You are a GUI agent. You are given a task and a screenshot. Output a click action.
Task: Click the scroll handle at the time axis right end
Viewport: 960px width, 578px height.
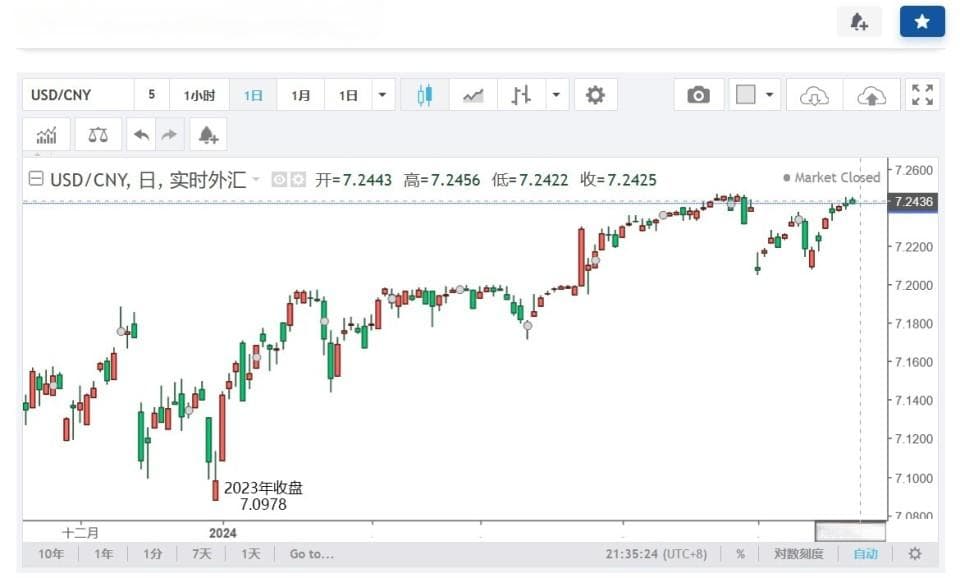coord(850,531)
